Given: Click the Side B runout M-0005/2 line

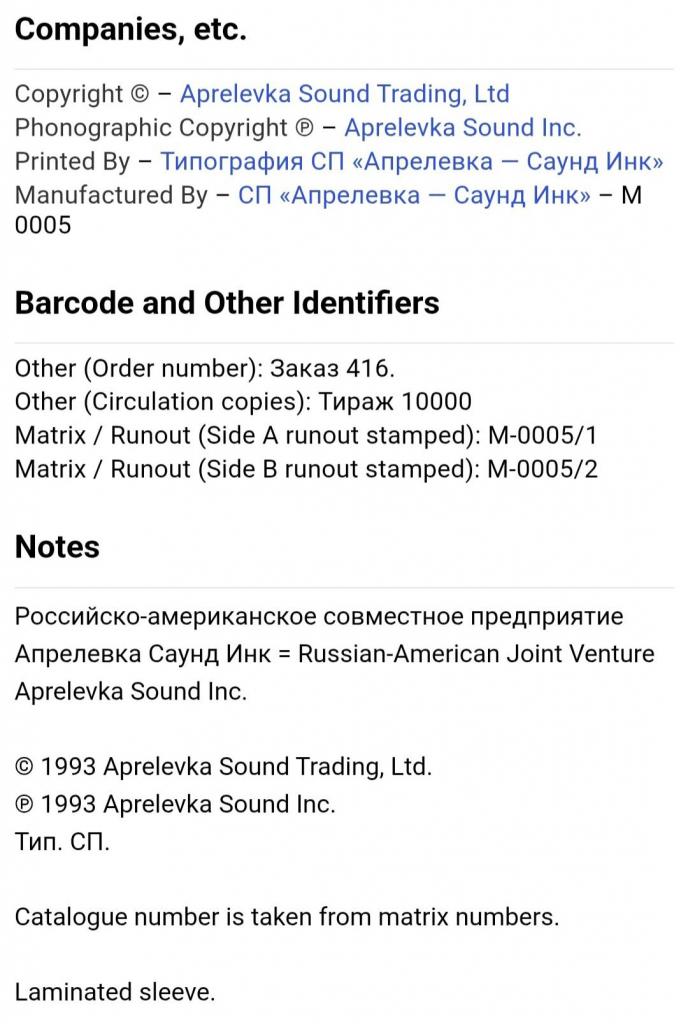Looking at the screenshot, I should (306, 469).
